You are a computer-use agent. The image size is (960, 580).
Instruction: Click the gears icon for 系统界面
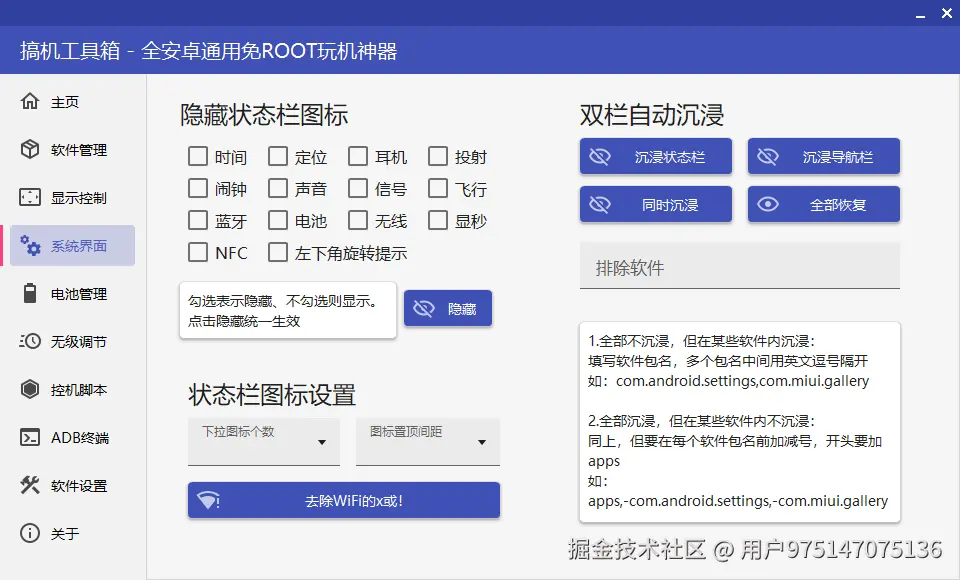(x=29, y=245)
